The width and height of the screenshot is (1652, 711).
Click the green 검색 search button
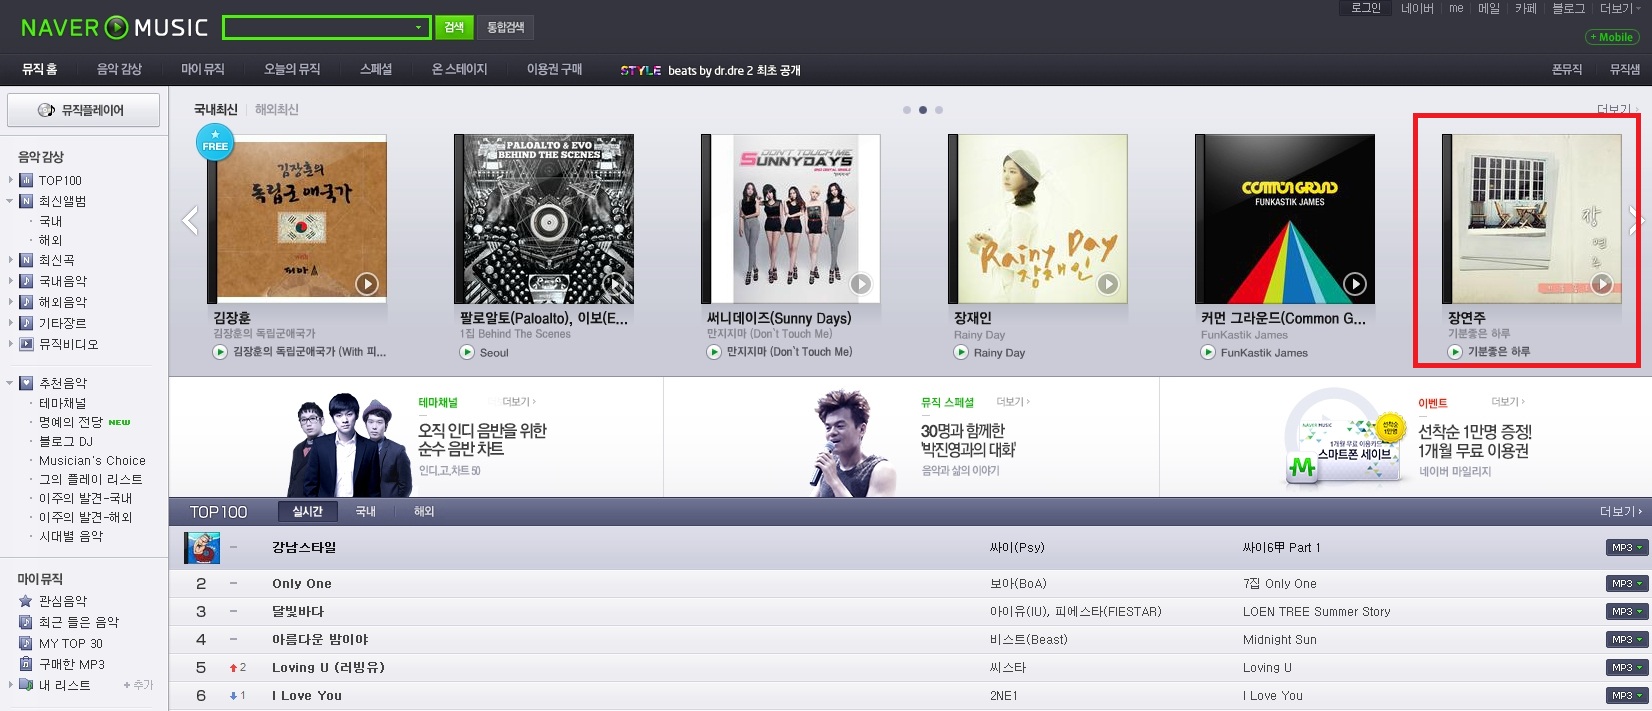tap(454, 27)
